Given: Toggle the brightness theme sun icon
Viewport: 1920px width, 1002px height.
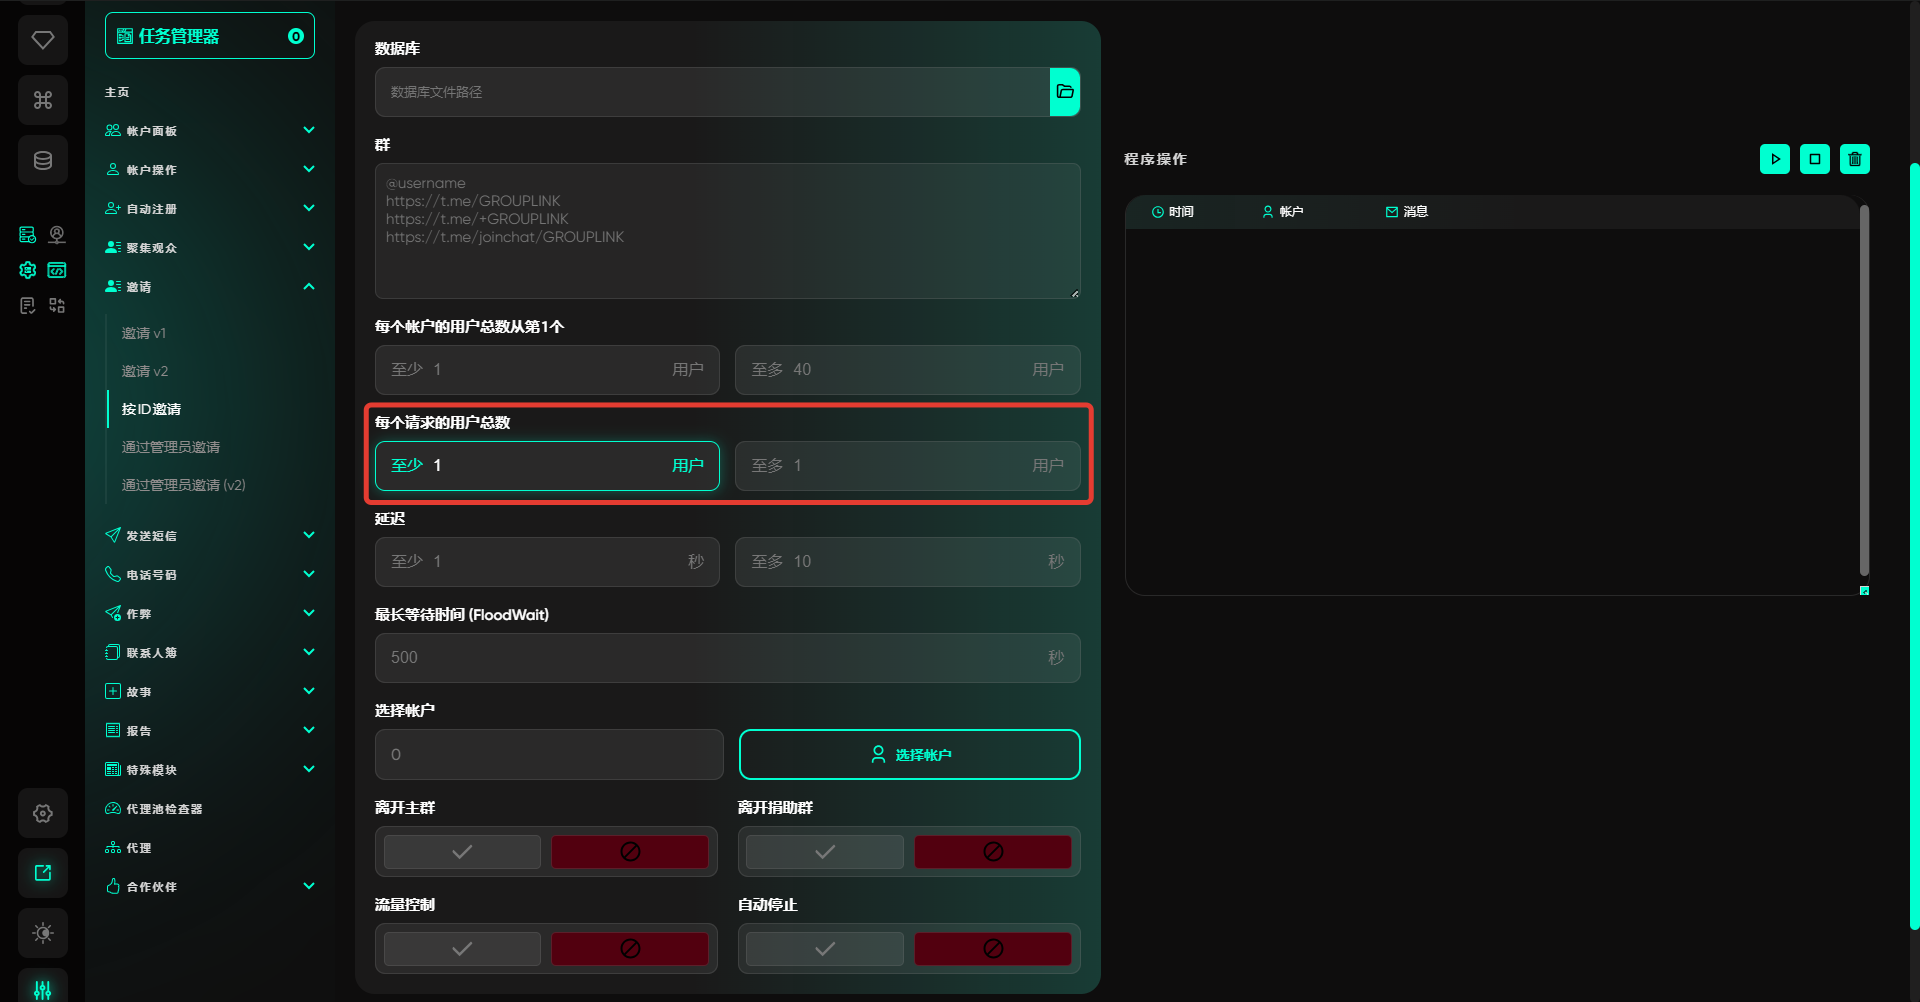Looking at the screenshot, I should pyautogui.click(x=43, y=933).
